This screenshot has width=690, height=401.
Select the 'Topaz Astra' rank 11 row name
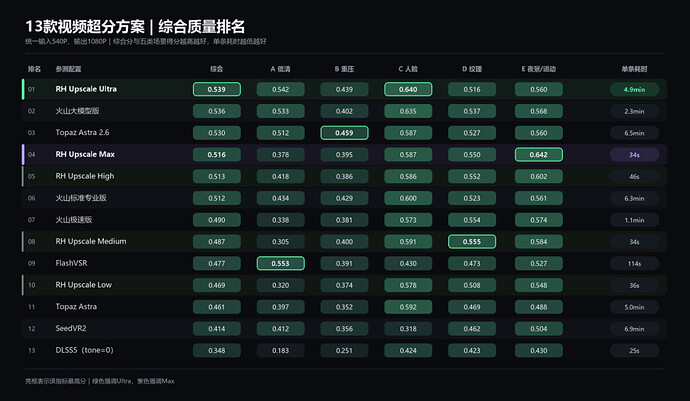click(76, 307)
